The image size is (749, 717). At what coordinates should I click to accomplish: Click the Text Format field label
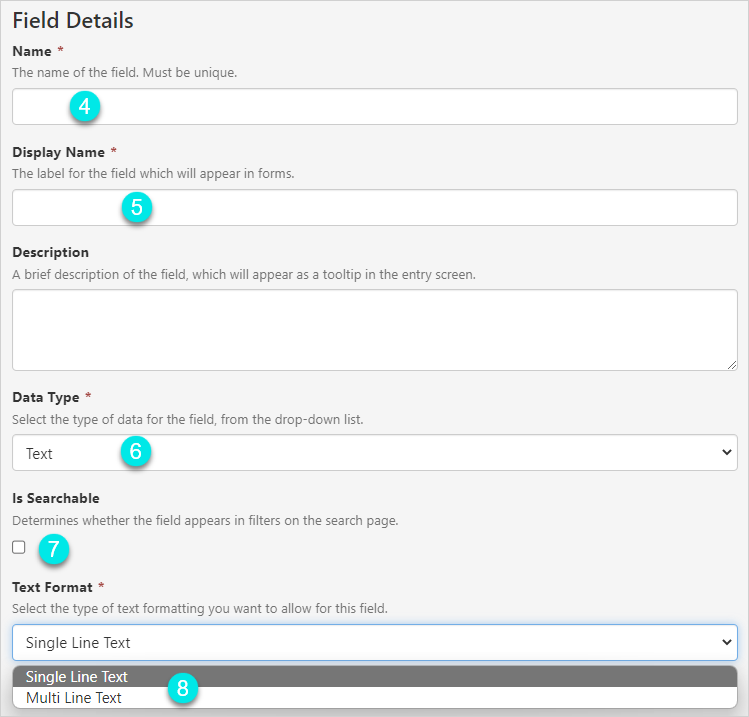51,587
